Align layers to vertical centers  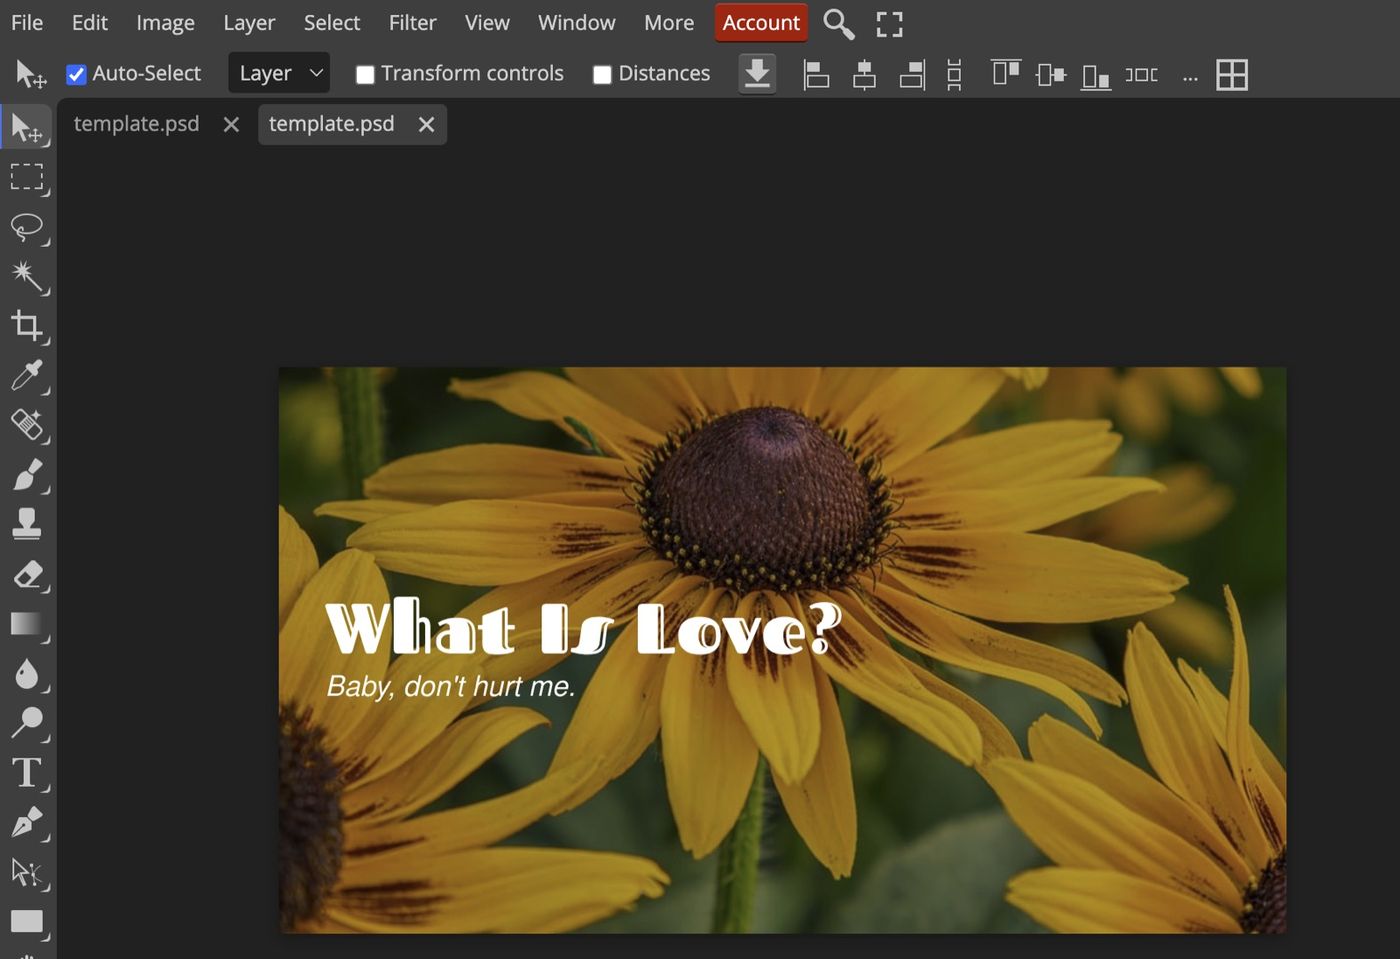pyautogui.click(x=1050, y=74)
